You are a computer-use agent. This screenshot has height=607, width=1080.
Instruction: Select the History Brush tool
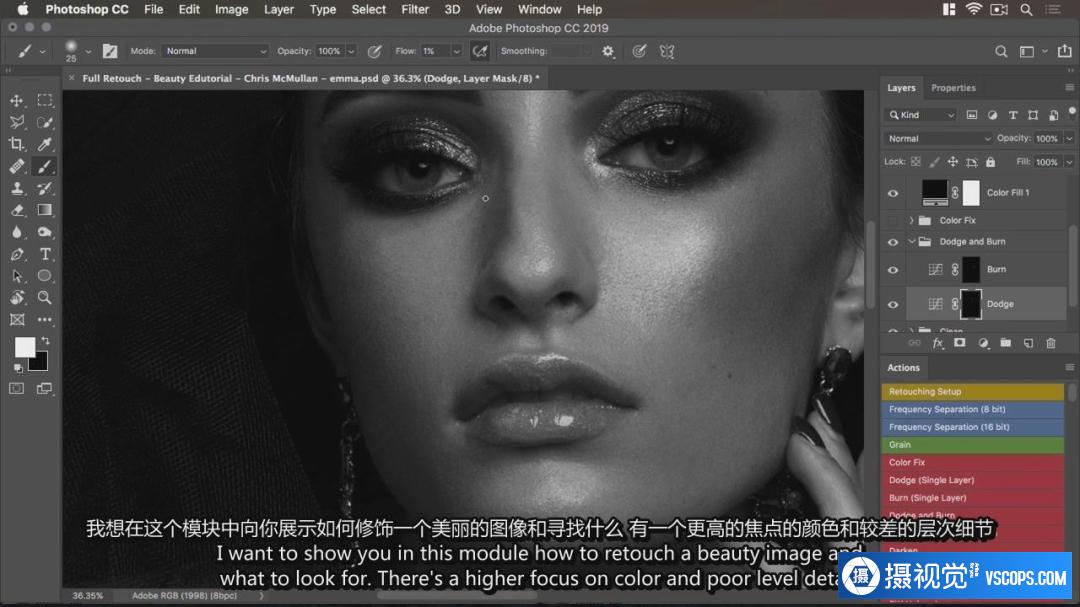pyautogui.click(x=45, y=188)
